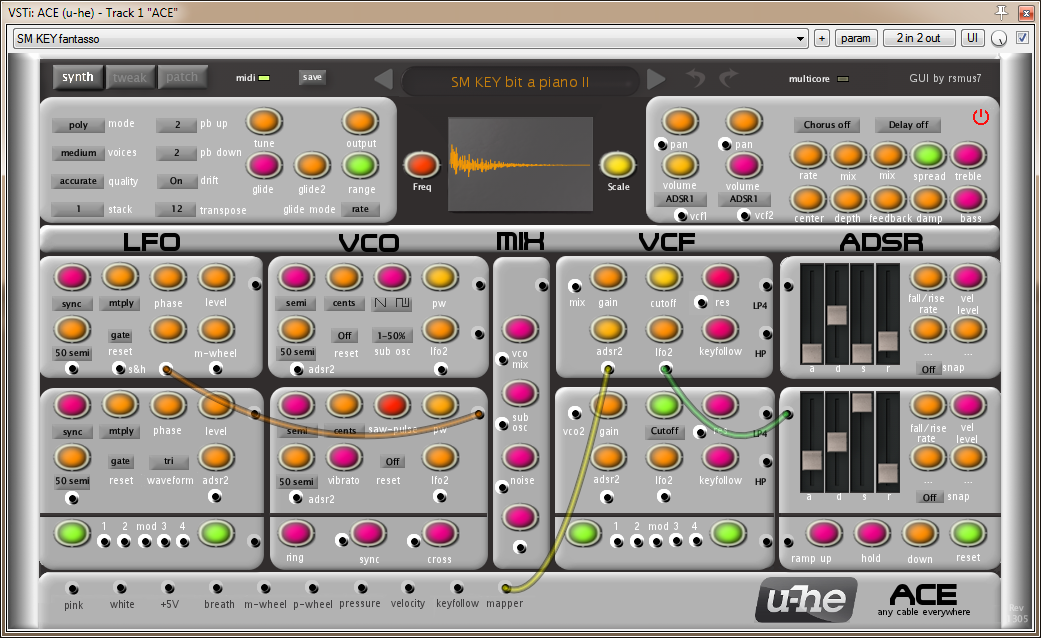
Task: Click the pink glide knob
Action: click(x=264, y=166)
